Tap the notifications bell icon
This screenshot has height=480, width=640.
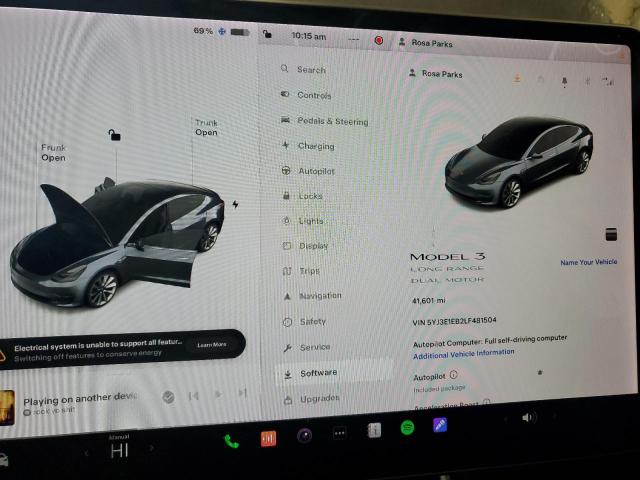(564, 82)
